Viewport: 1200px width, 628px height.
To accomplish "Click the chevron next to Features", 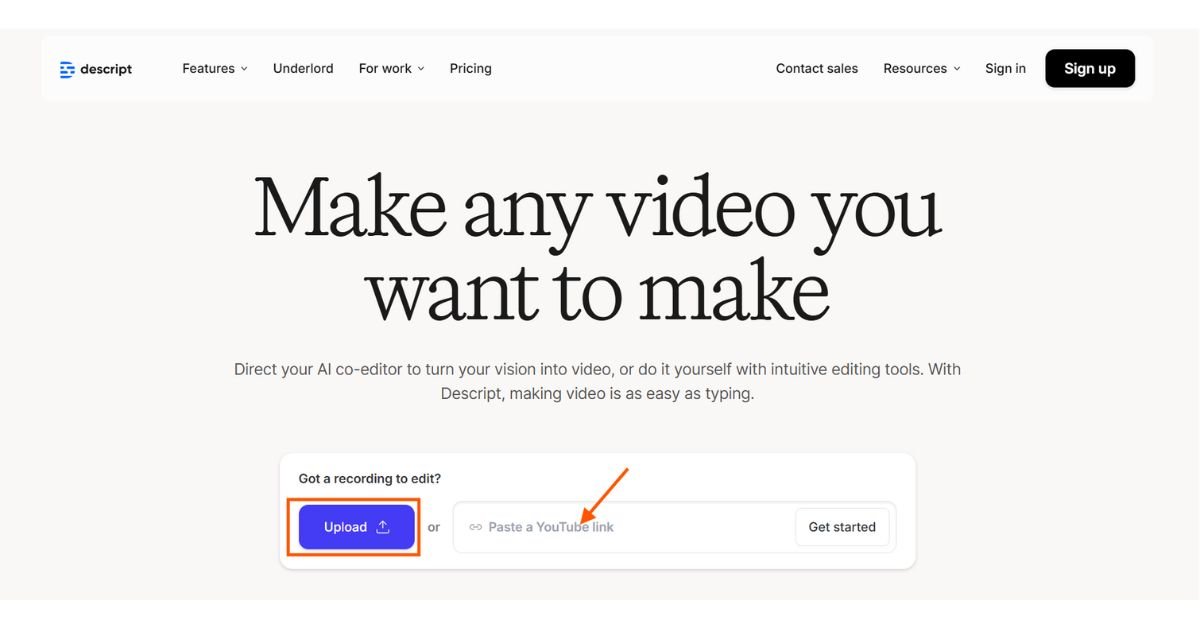I will (x=244, y=69).
